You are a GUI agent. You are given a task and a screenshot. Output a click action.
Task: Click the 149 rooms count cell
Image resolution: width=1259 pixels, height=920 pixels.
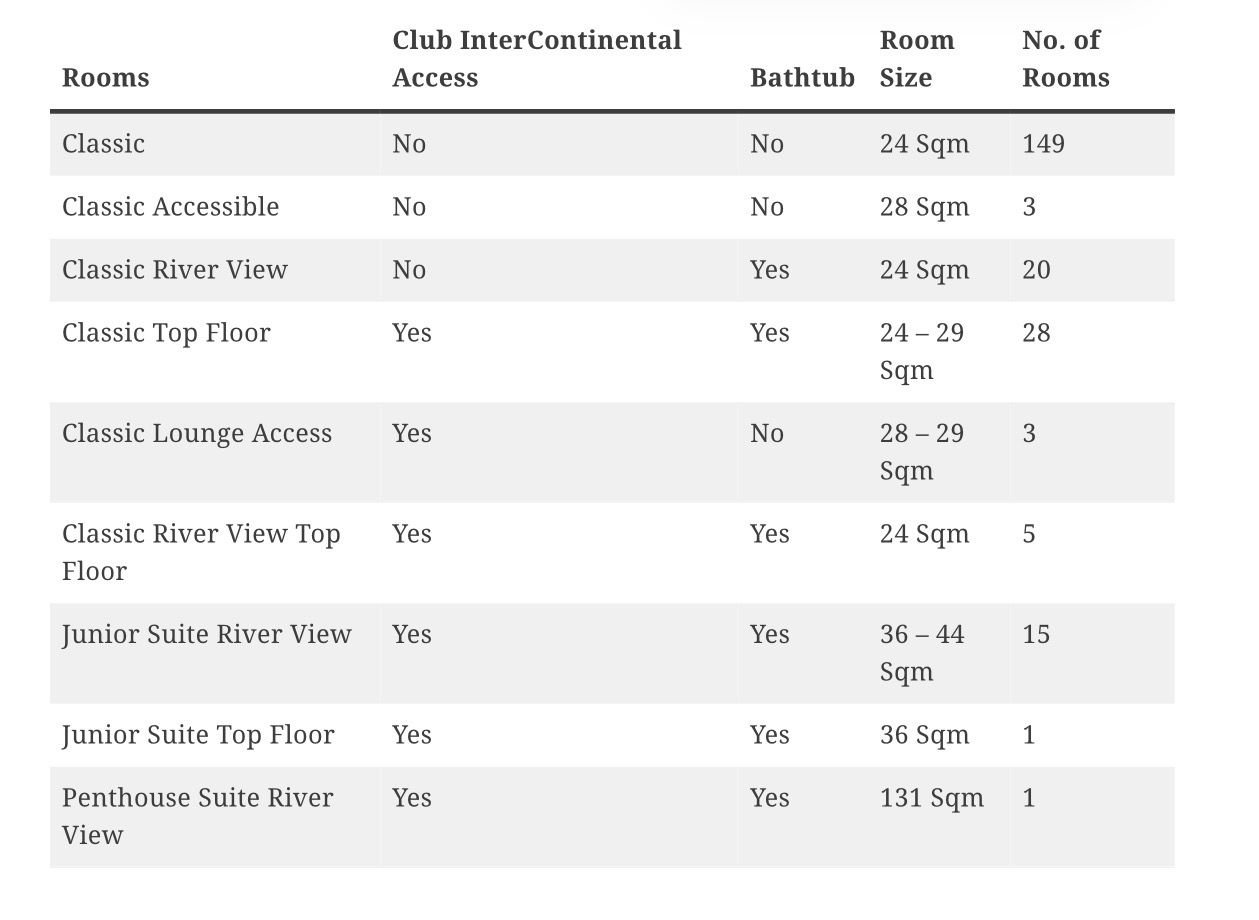(1043, 144)
